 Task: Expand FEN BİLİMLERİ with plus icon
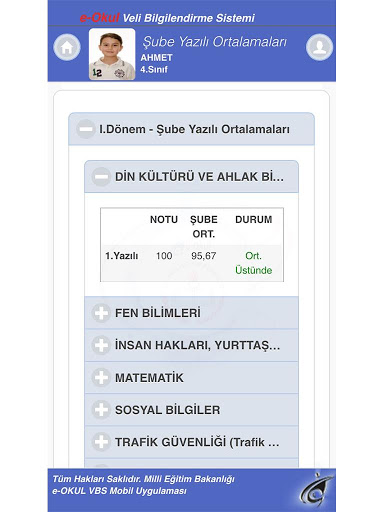pyautogui.click(x=101, y=313)
